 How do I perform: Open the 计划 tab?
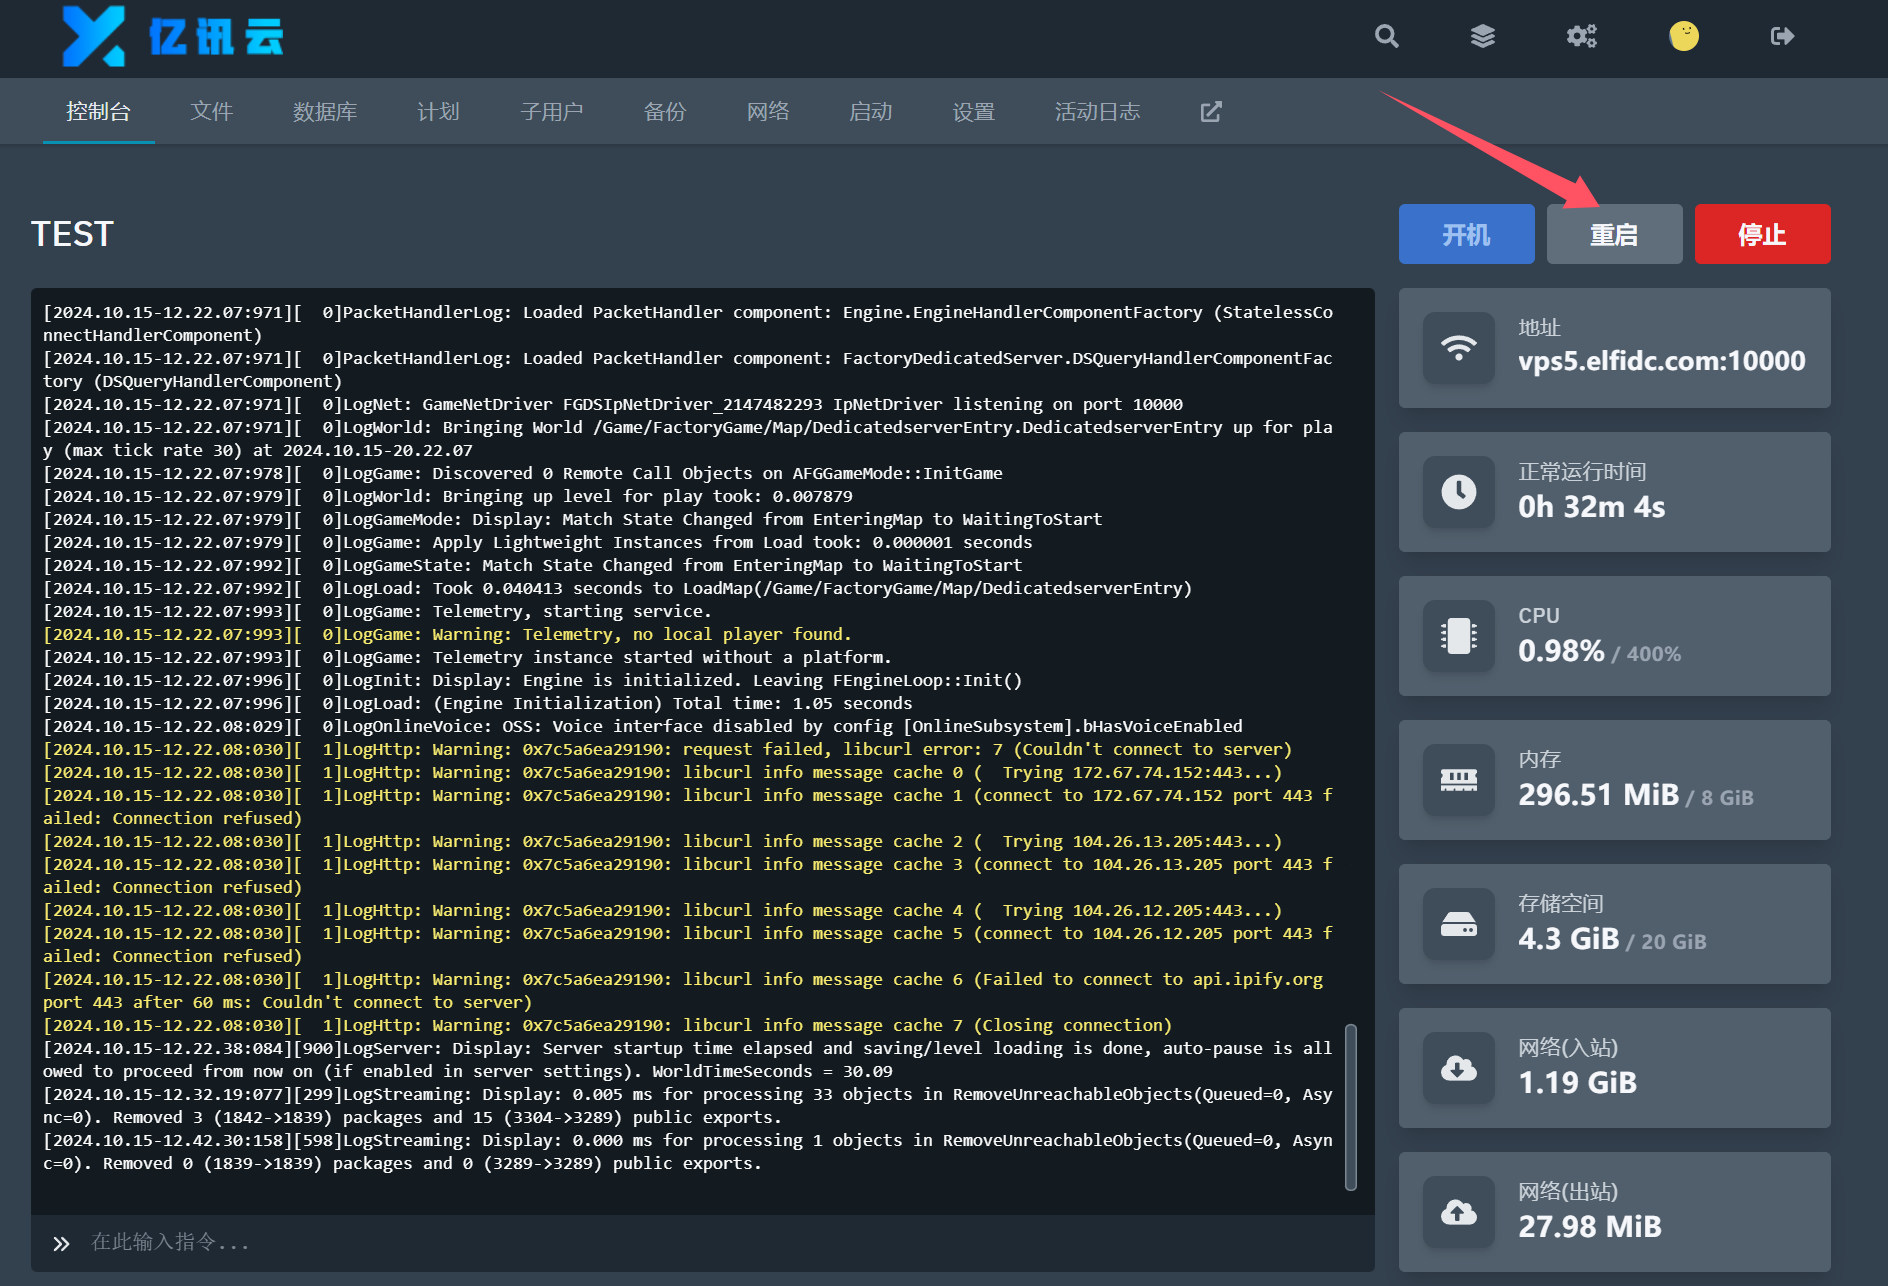point(438,112)
